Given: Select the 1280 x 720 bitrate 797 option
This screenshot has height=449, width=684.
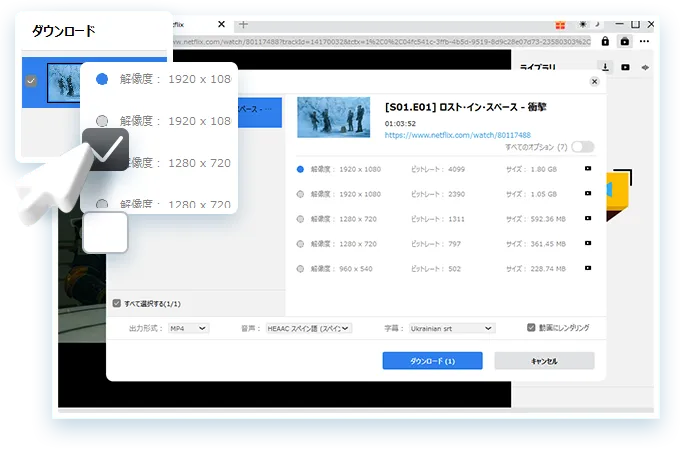Looking at the screenshot, I should coord(300,244).
